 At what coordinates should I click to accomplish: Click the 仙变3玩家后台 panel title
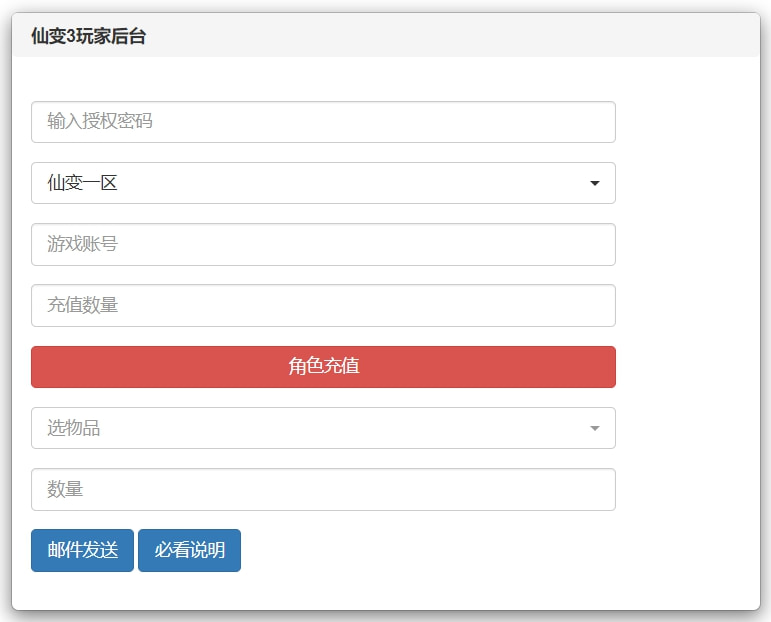pyautogui.click(x=89, y=36)
